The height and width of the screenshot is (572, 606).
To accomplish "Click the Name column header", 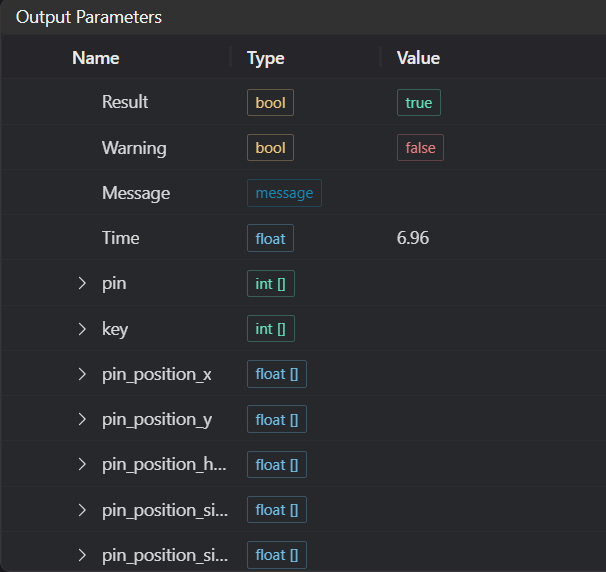I will 96,58.
